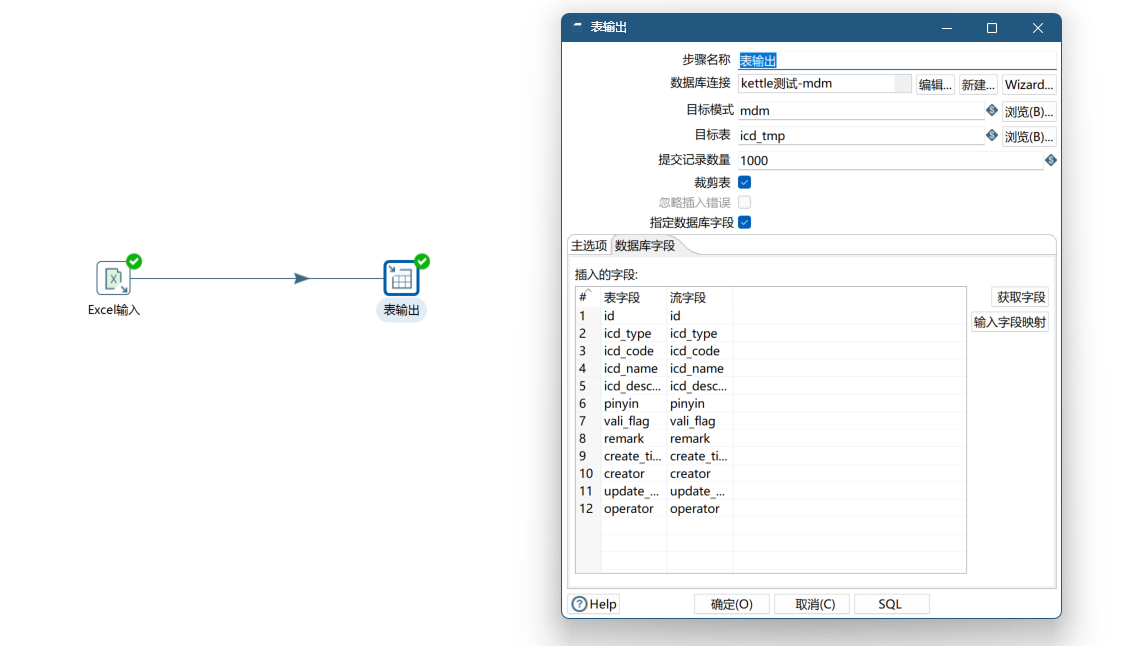Uncheck the 裁剪表 checkbox
Screen dimensions: 1140x646
[744, 182]
